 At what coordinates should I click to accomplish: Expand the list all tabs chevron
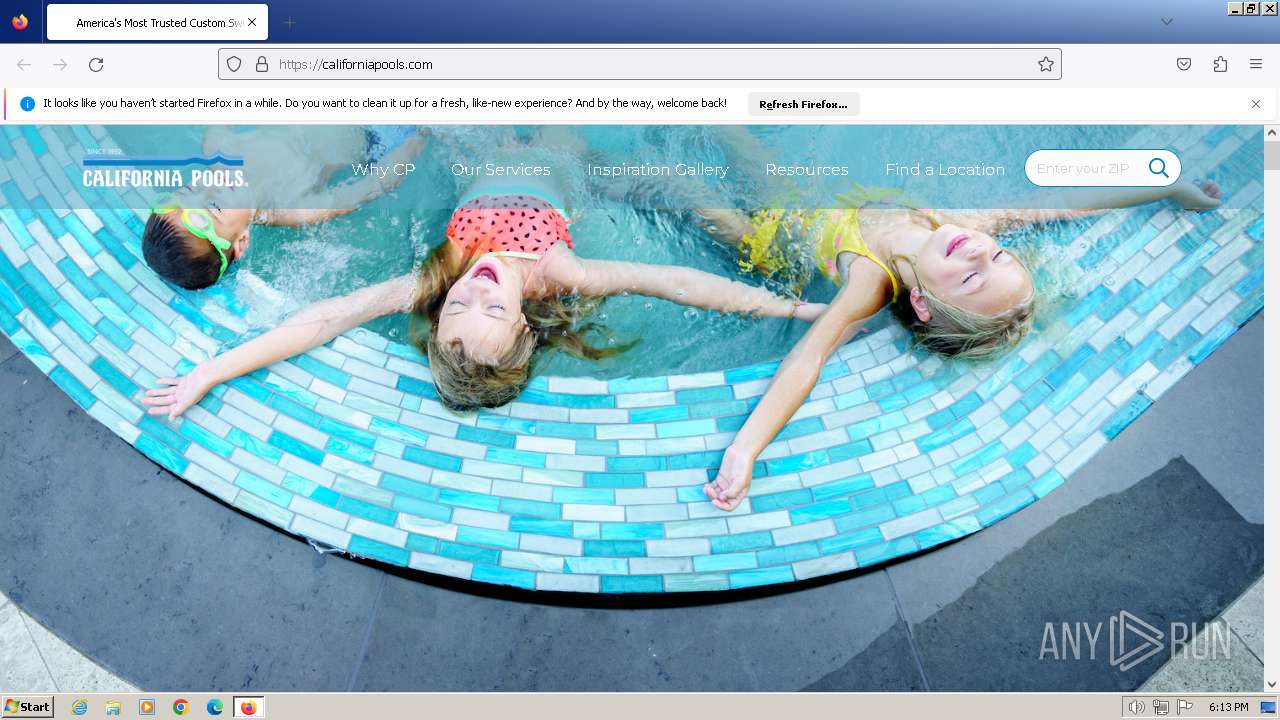pyautogui.click(x=1166, y=22)
